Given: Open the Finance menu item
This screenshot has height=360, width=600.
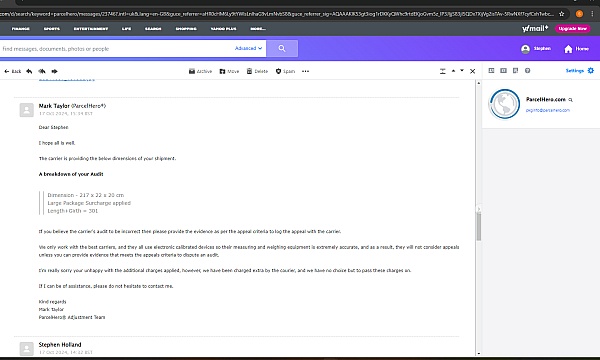Looking at the screenshot, I should (21, 29).
